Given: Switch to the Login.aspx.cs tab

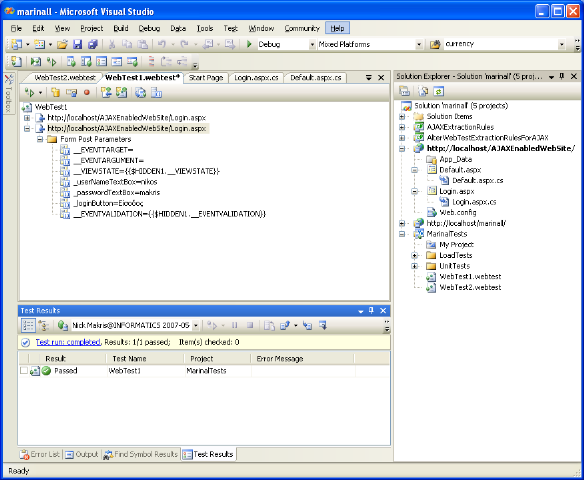Looking at the screenshot, I should coord(256,77).
